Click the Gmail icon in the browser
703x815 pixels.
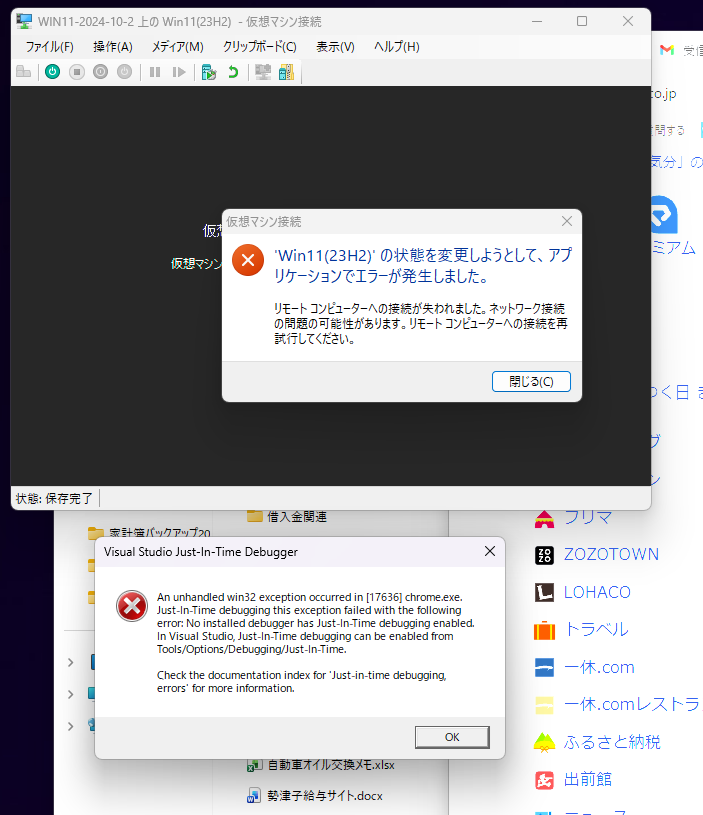coord(667,50)
